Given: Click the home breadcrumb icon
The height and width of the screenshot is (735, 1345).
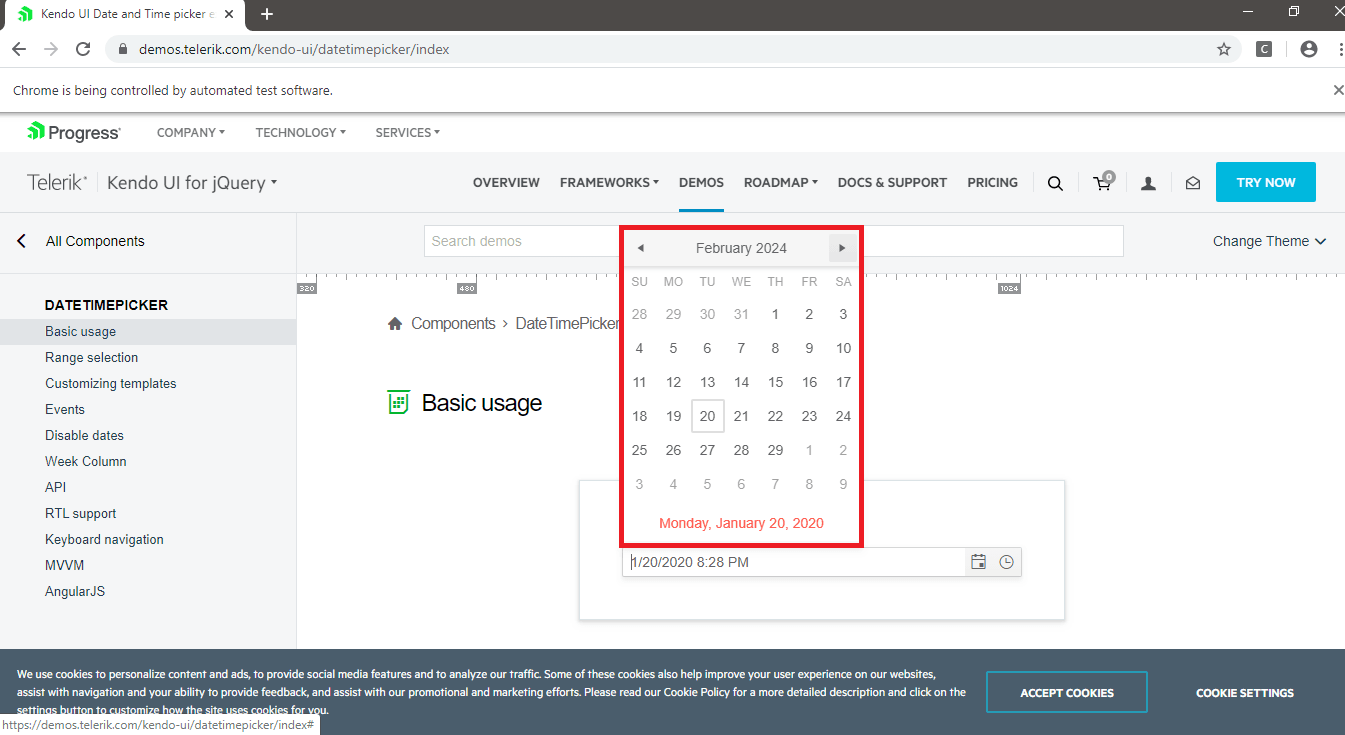Looking at the screenshot, I should (x=395, y=324).
